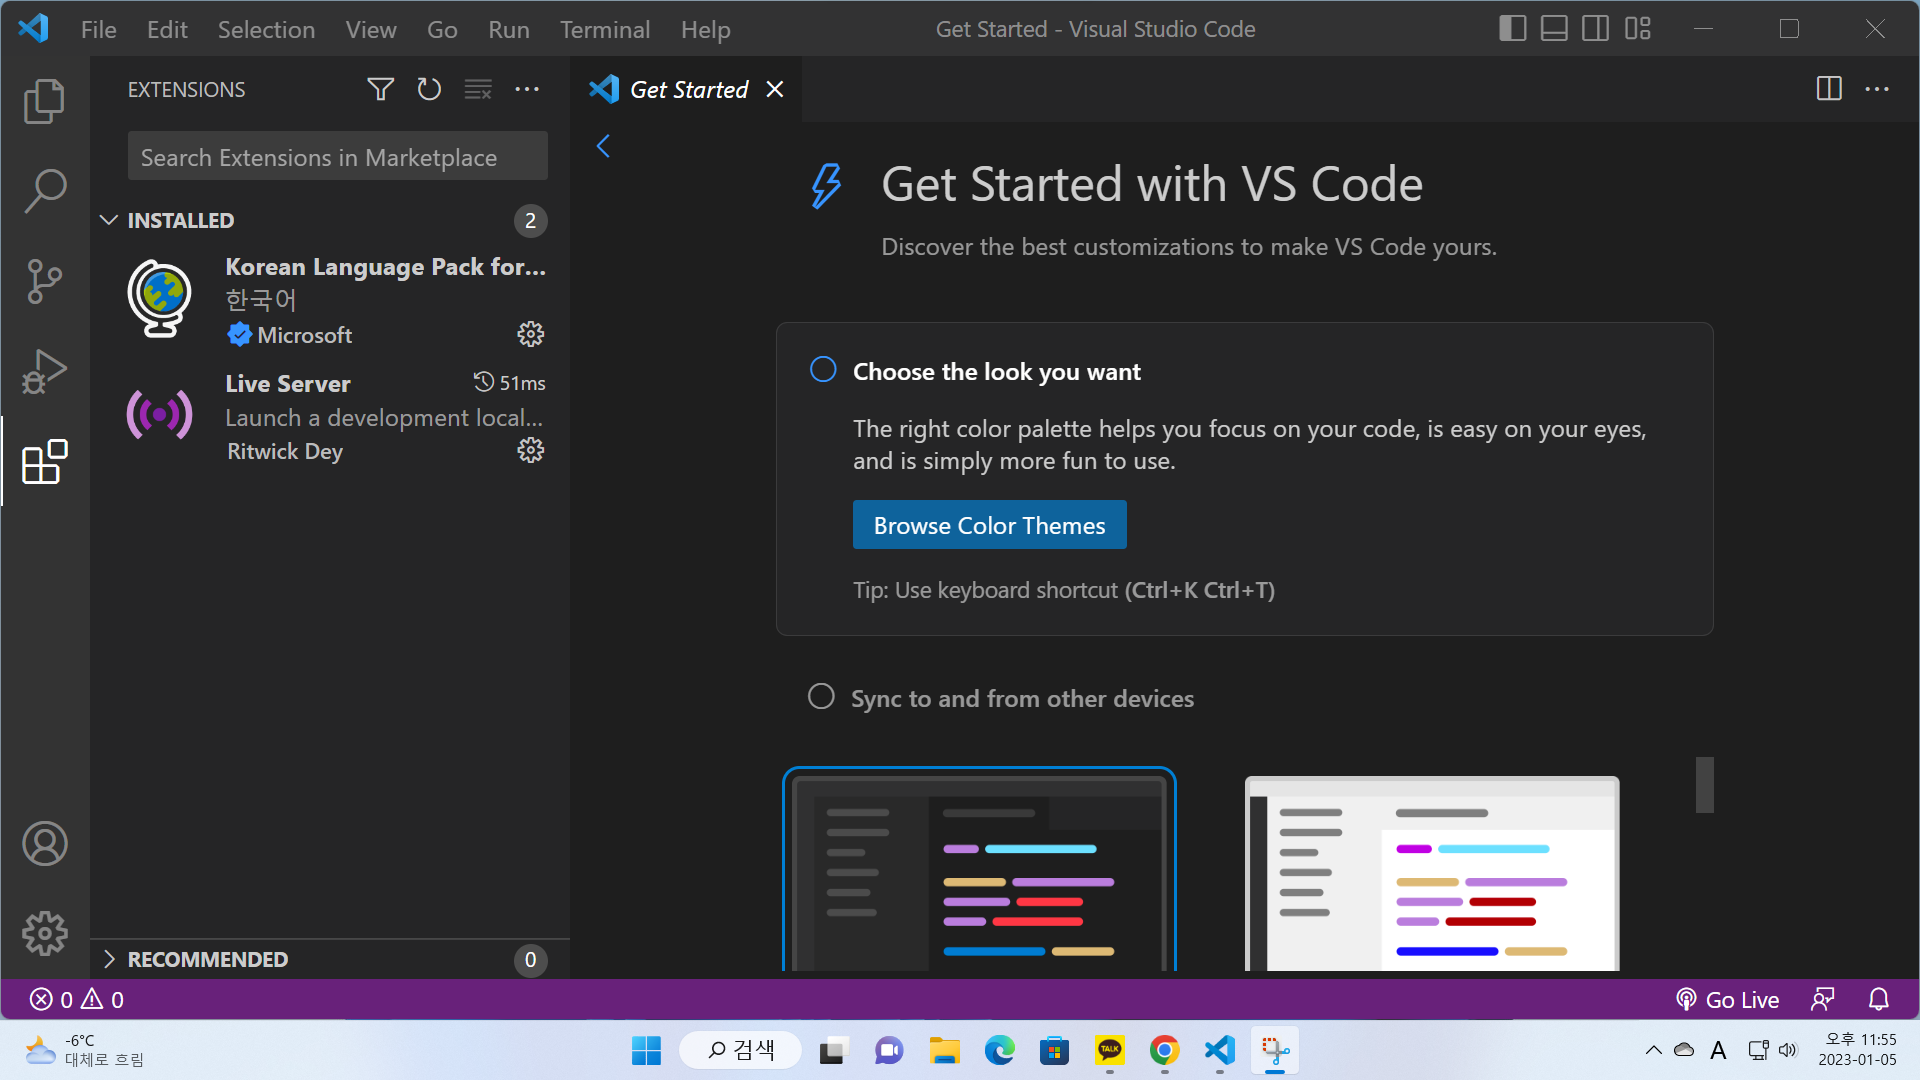Screen dimensions: 1920x1080
Task: Manage the Korean Language Pack extension
Action: (x=531, y=334)
